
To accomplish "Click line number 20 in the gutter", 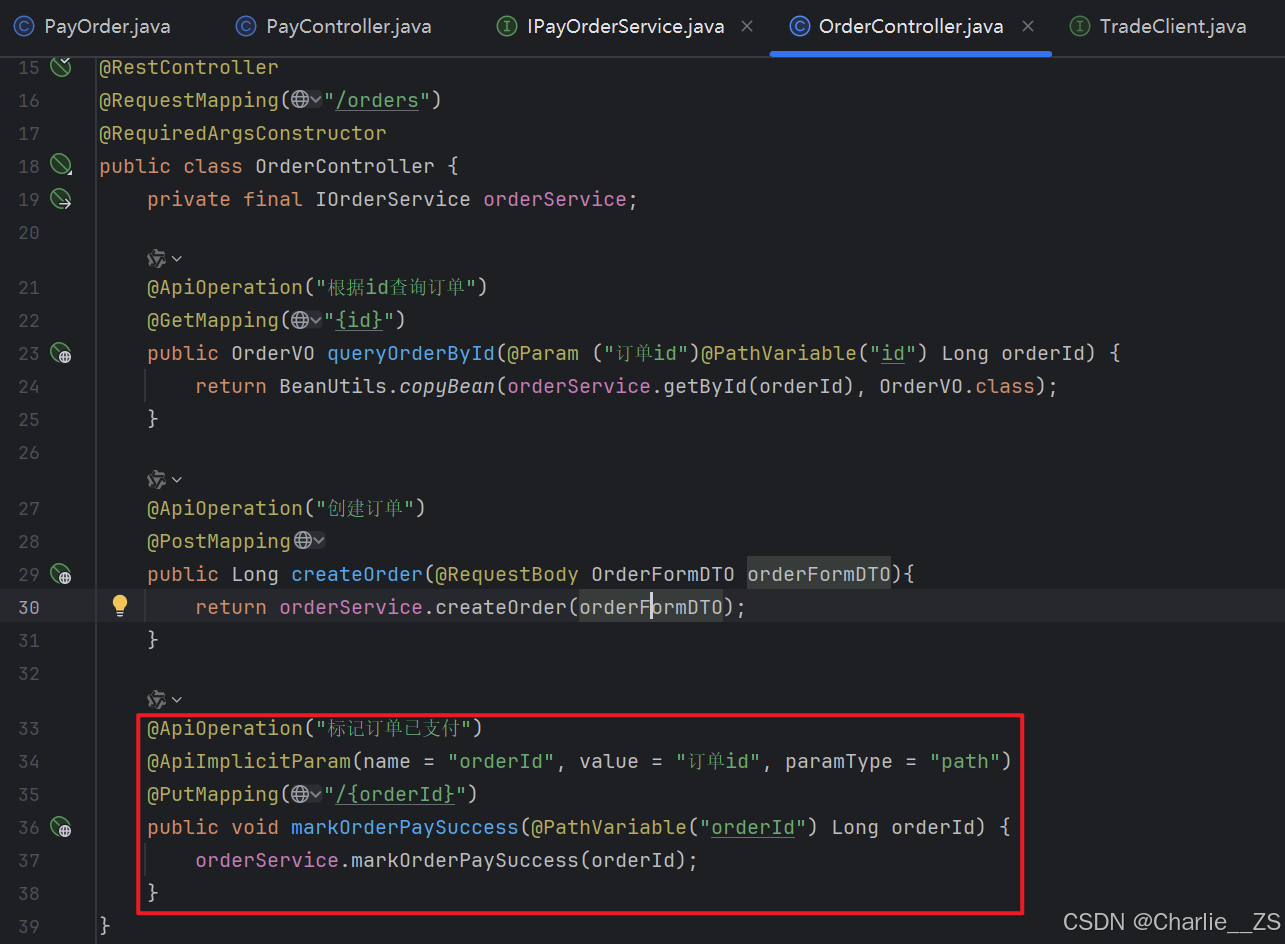I will tap(29, 232).
